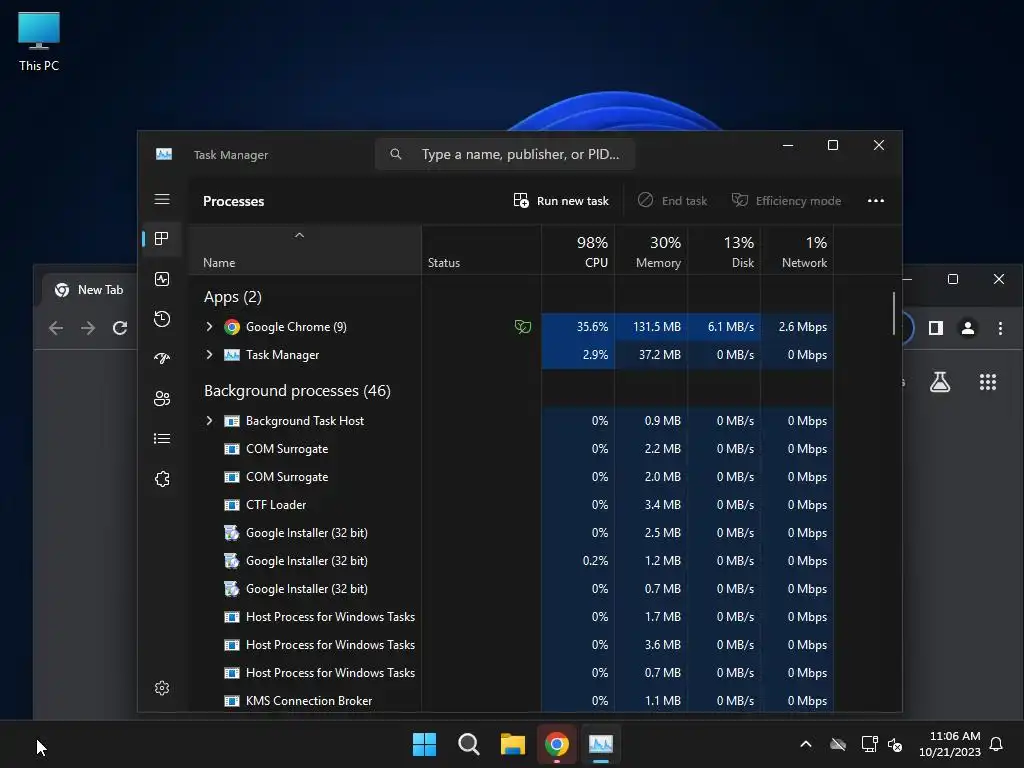Open Task Manager settings gear
The height and width of the screenshot is (768, 1024).
pyautogui.click(x=162, y=688)
